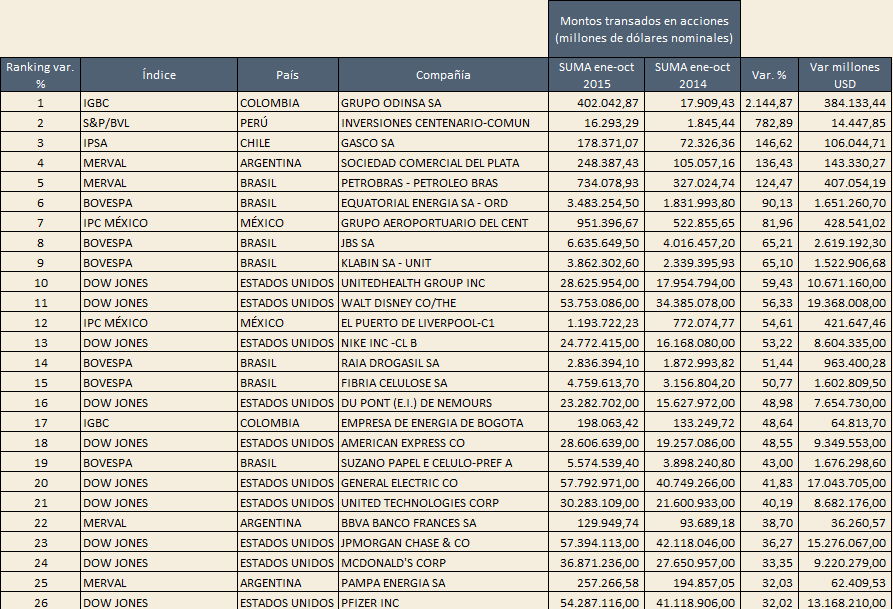Click the 'PERÚ' country cell

[x=288, y=122]
